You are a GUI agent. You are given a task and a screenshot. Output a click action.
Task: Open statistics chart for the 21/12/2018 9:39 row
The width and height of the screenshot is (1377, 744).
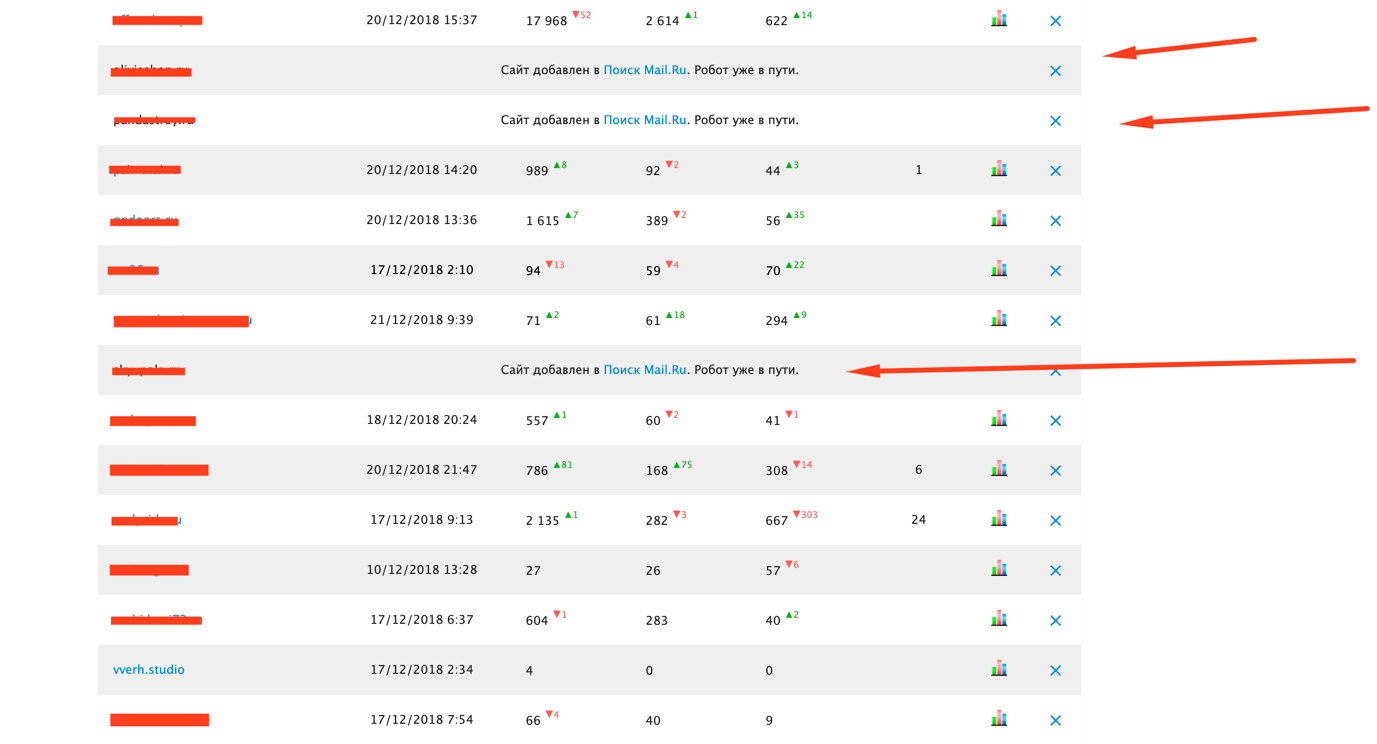(999, 319)
